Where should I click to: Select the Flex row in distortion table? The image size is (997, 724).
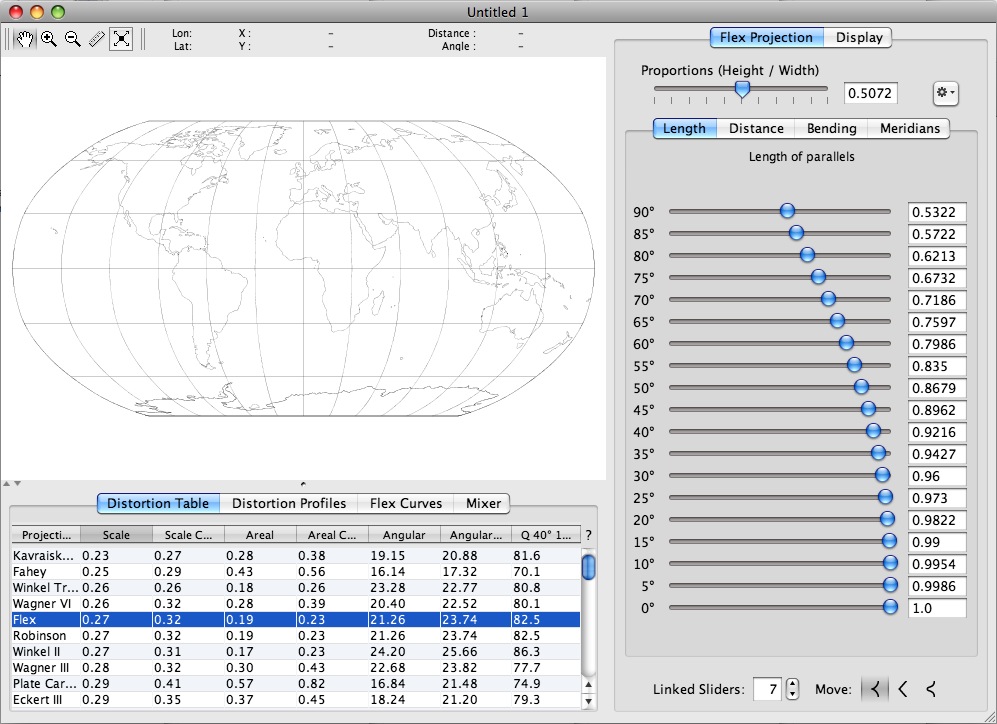296,620
